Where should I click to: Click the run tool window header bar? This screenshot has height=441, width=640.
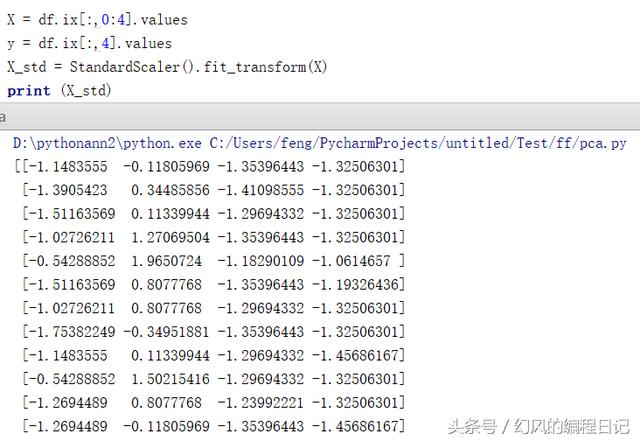pyautogui.click(x=320, y=116)
